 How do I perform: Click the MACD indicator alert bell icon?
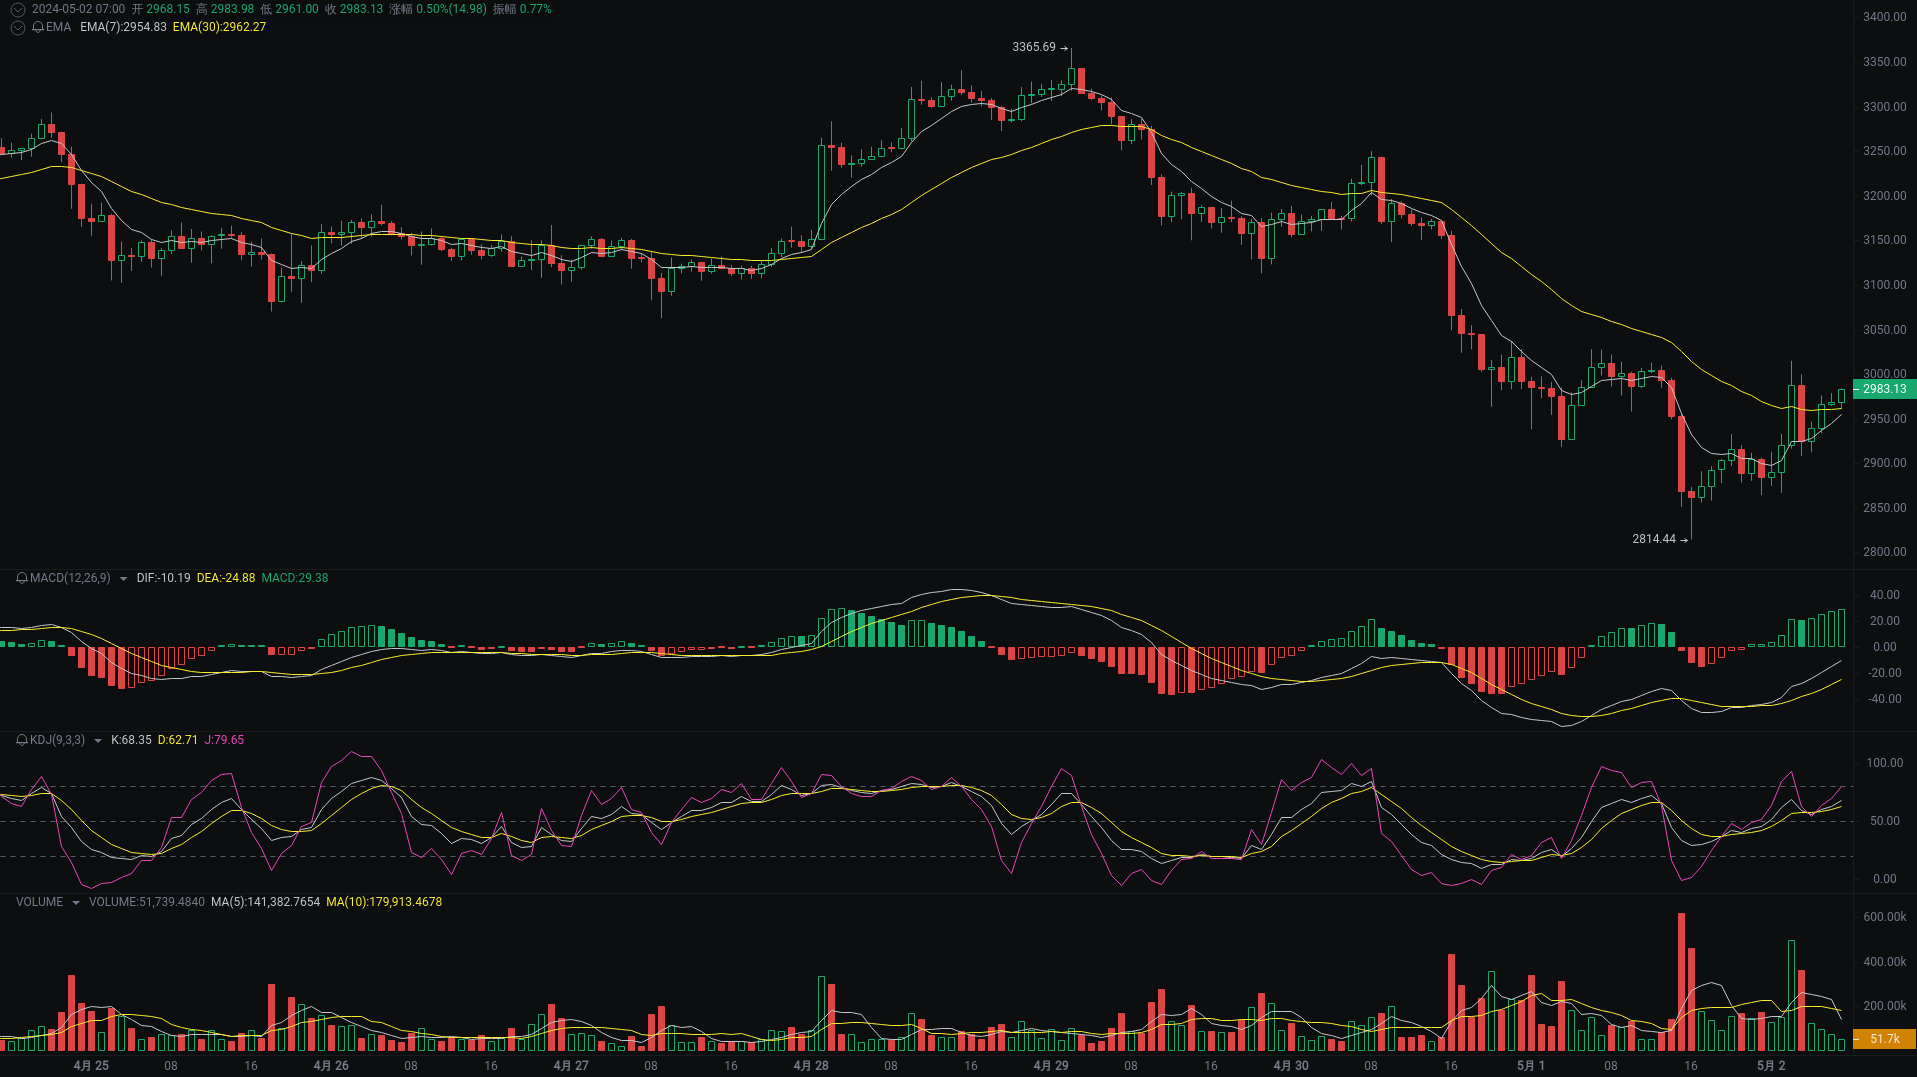pyautogui.click(x=22, y=578)
